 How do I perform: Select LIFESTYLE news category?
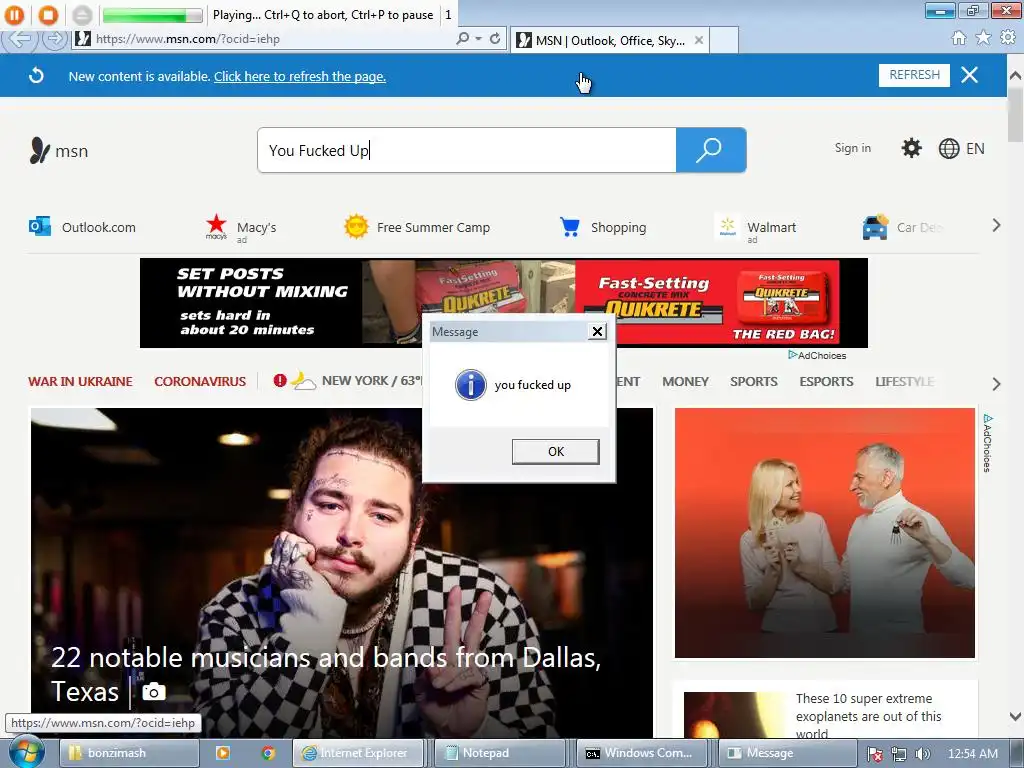click(x=904, y=381)
